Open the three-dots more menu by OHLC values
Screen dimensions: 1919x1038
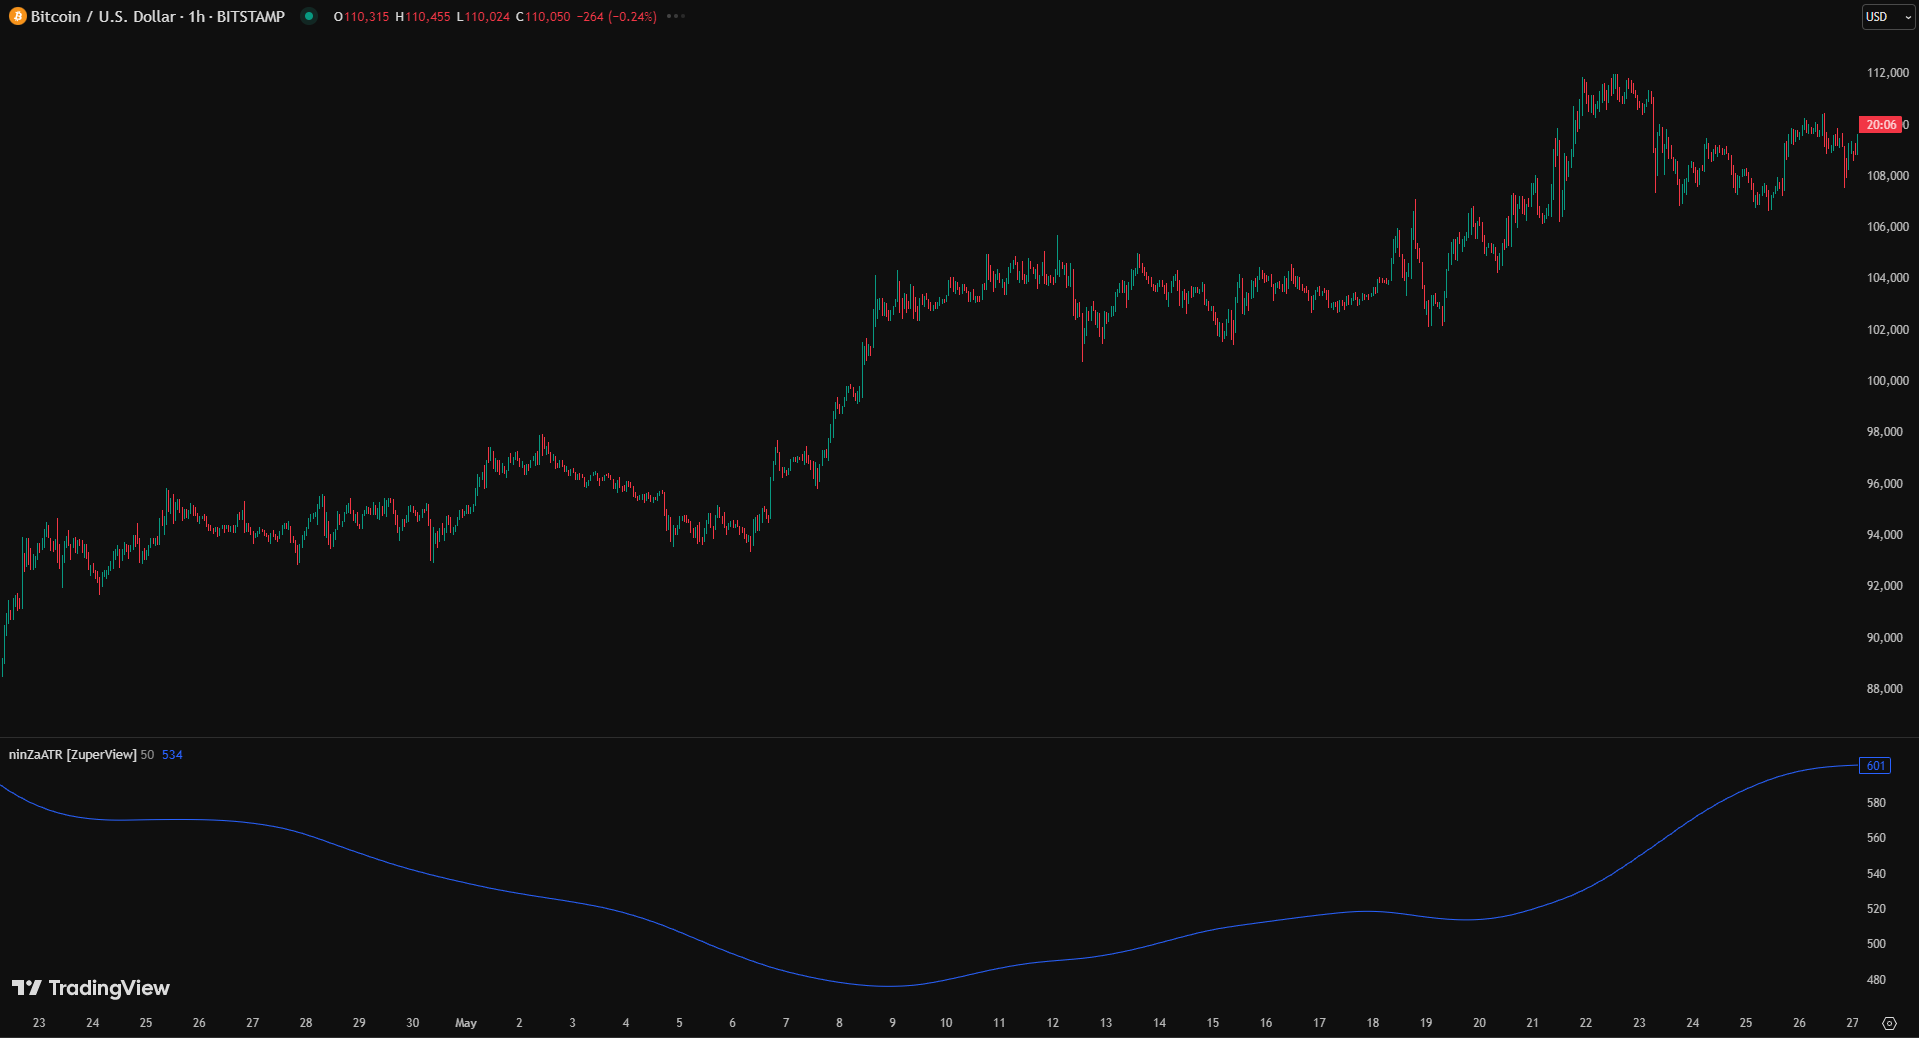676,17
